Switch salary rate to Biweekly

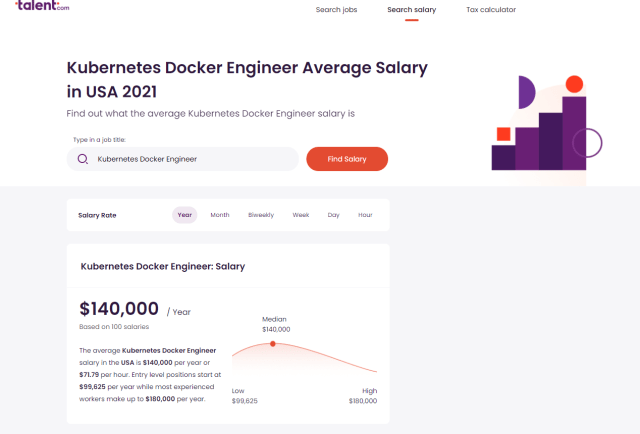[x=260, y=215]
